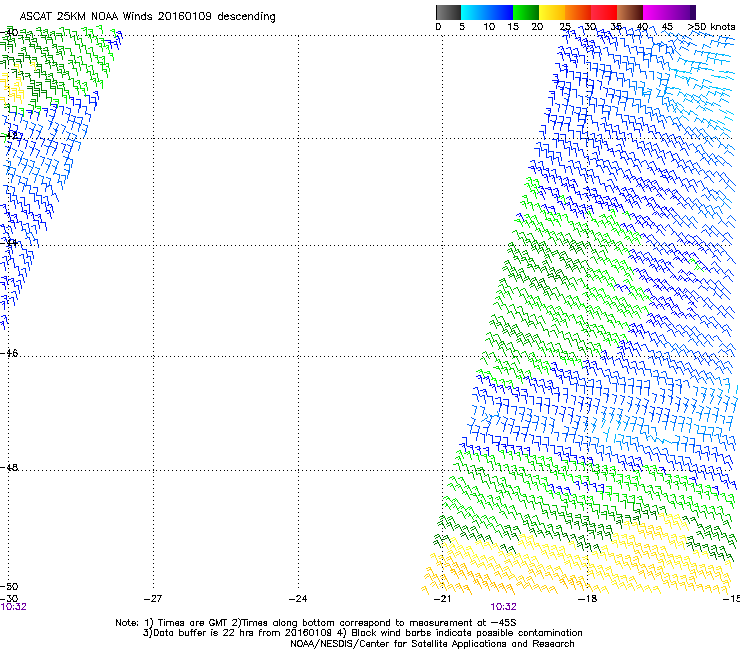Click the '-50' latitude axis label

[x=9, y=587]
